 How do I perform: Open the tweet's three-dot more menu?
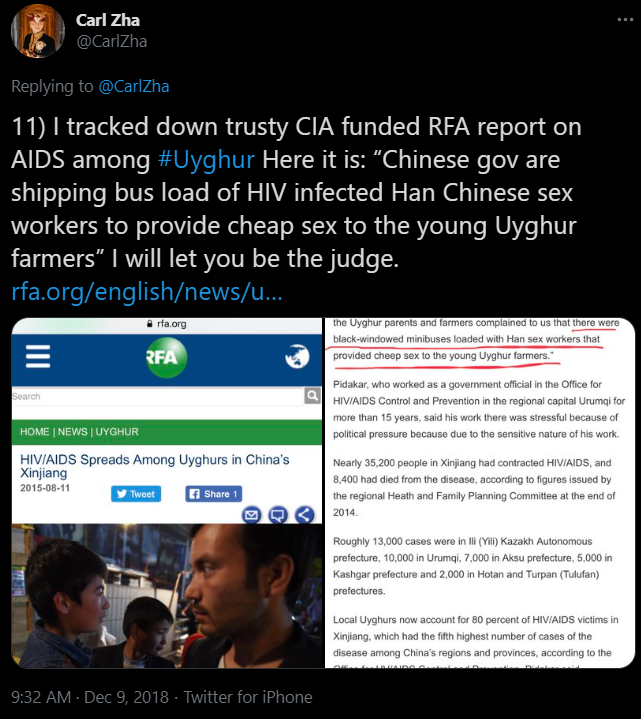625,20
